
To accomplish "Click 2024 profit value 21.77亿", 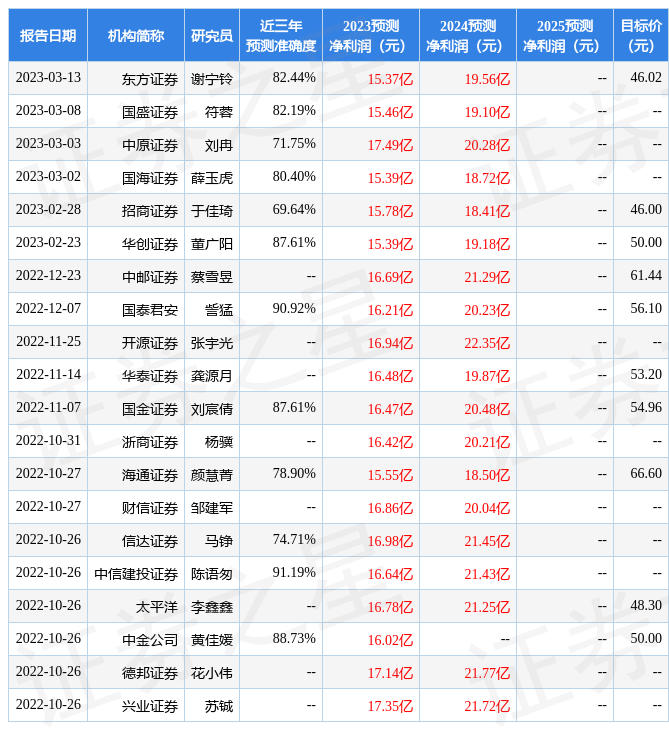I will (487, 673).
